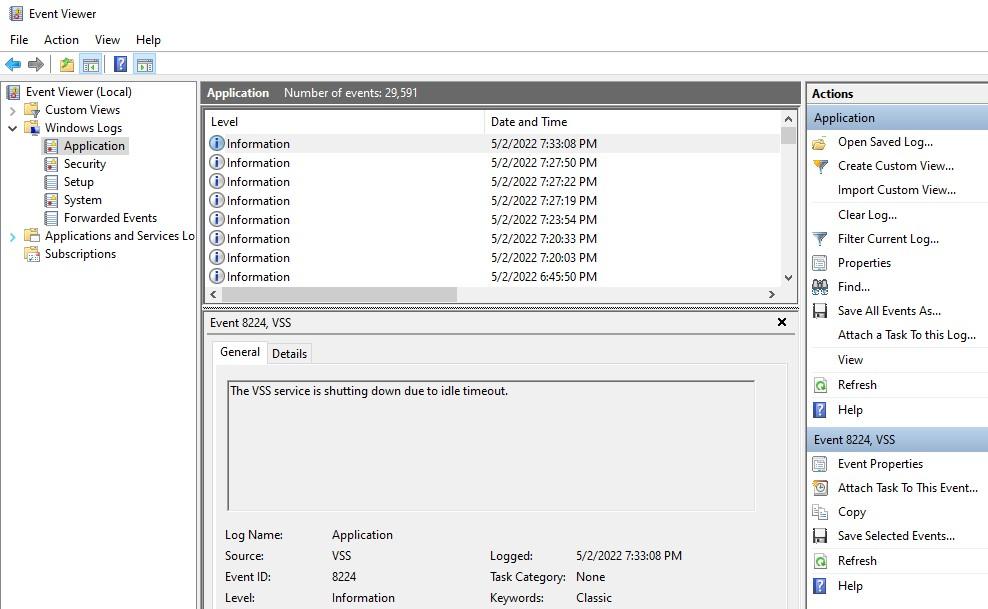Click Attach a Task To this Log
This screenshot has width=988, height=609.
(x=906, y=335)
